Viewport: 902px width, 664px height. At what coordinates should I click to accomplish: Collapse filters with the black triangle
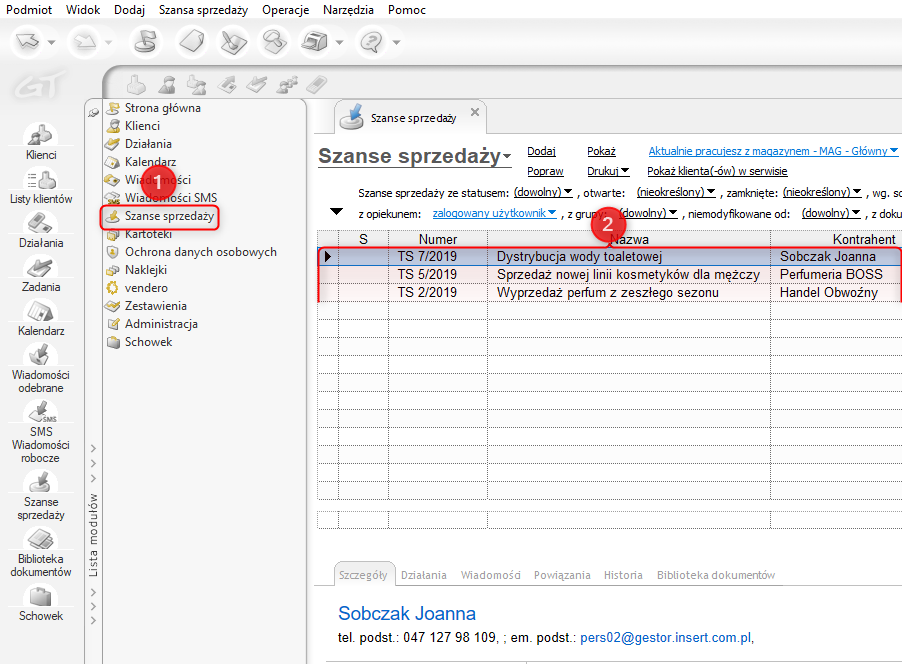click(x=337, y=212)
